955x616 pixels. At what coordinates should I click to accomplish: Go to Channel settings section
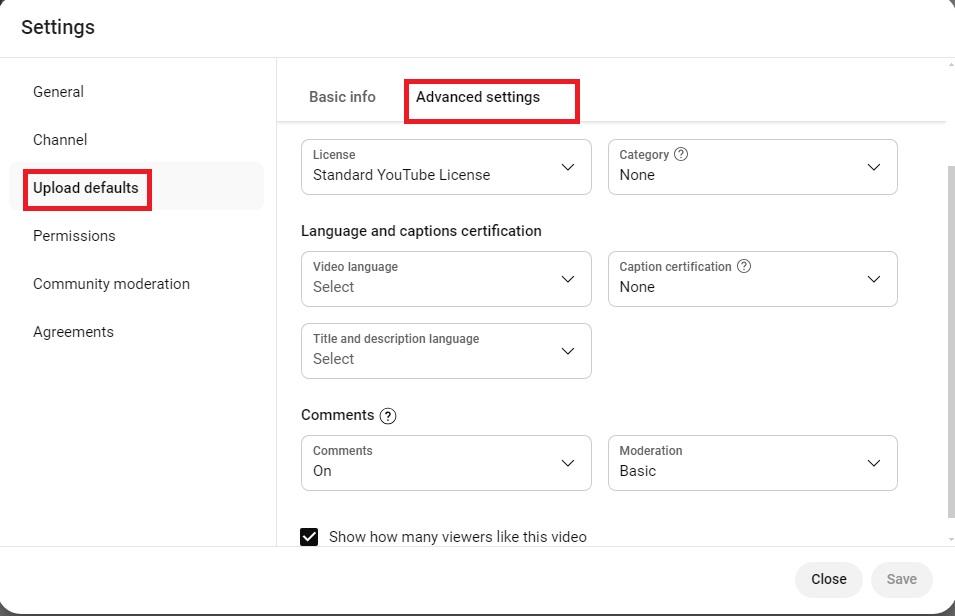pyautogui.click(x=60, y=140)
